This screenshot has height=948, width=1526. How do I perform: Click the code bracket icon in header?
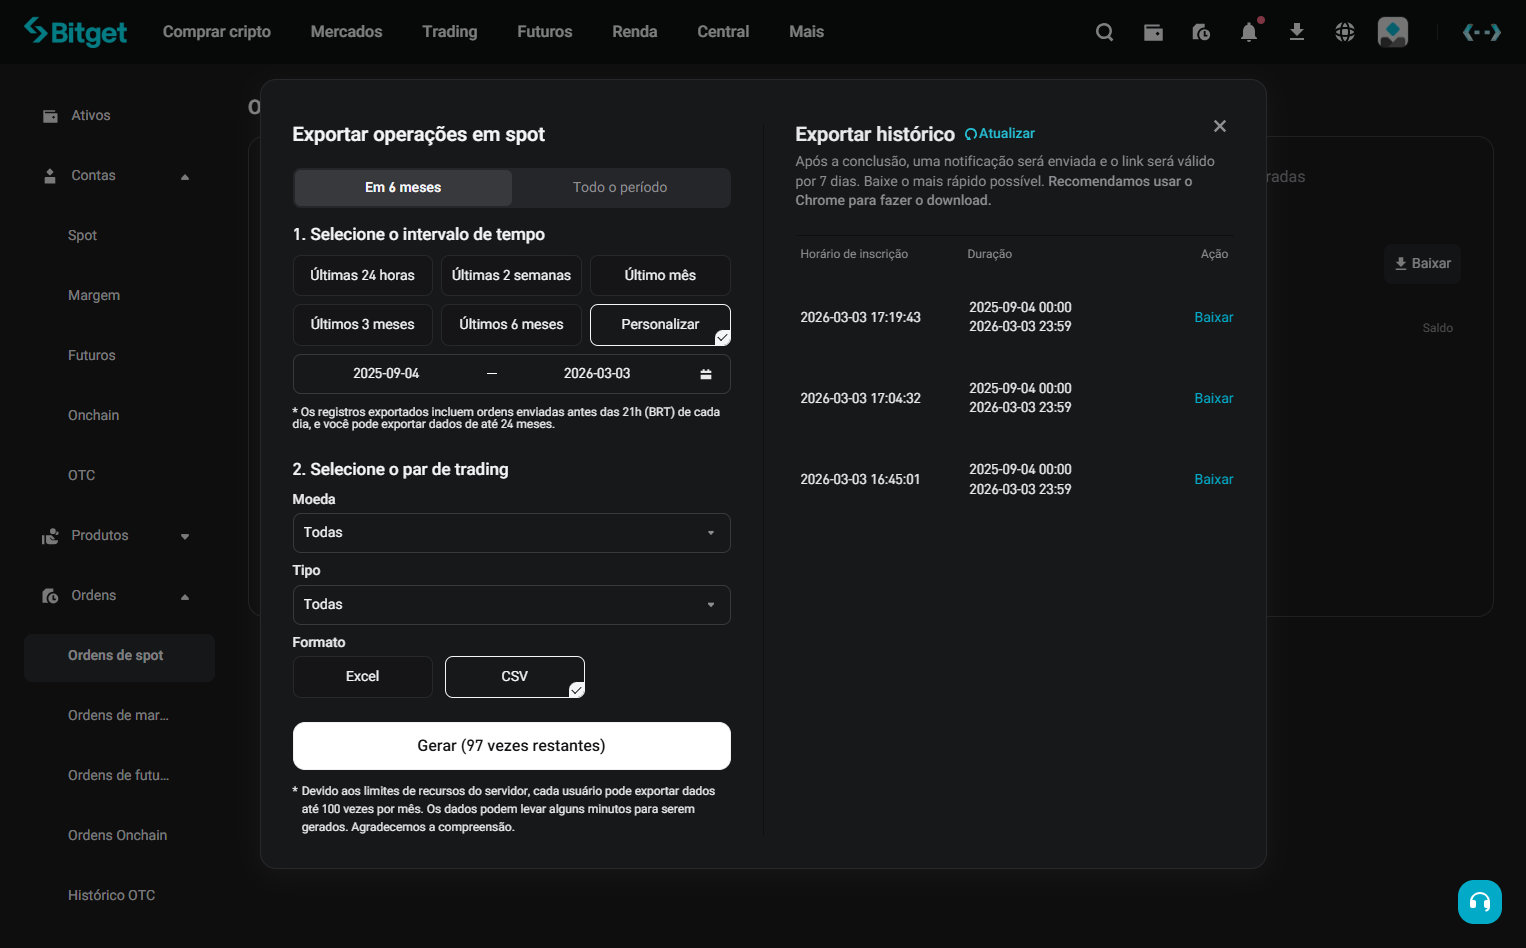click(1481, 32)
